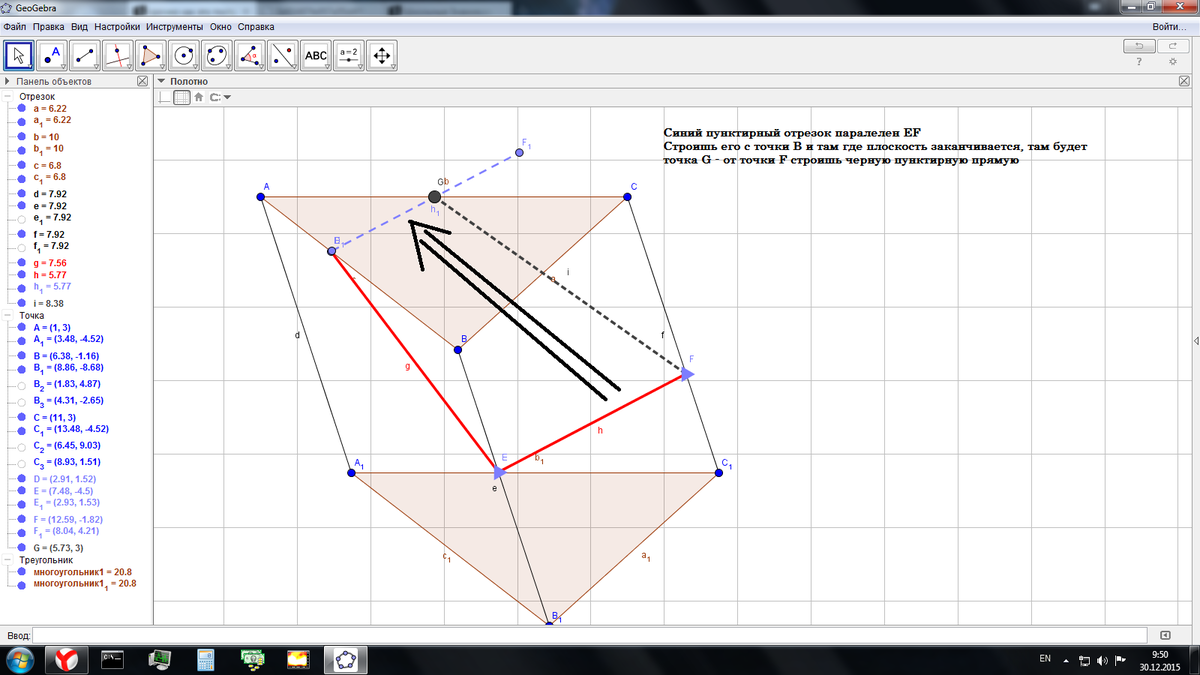Select the Line through two points tool

pyautogui.click(x=86, y=55)
